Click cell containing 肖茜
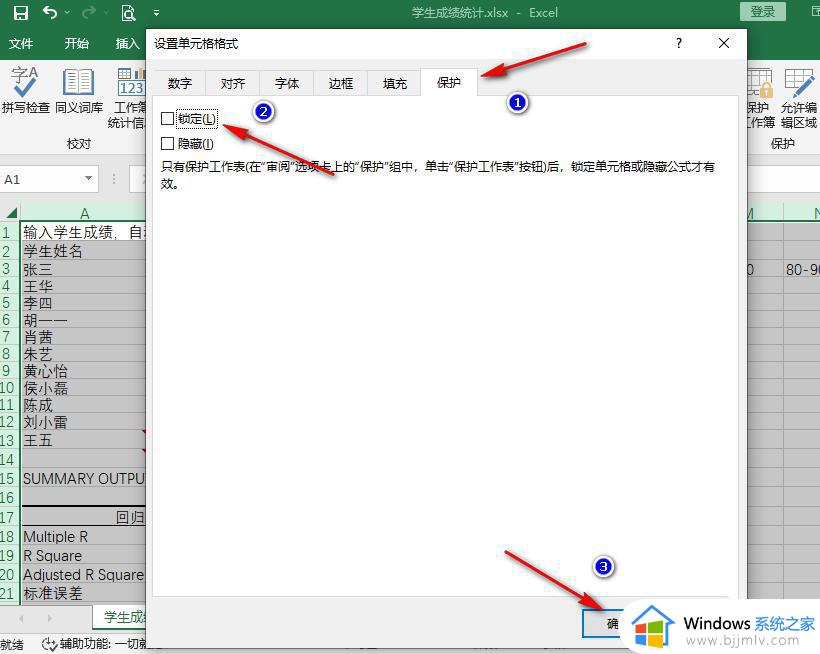Screen dimensions: 820x654 click(84, 337)
